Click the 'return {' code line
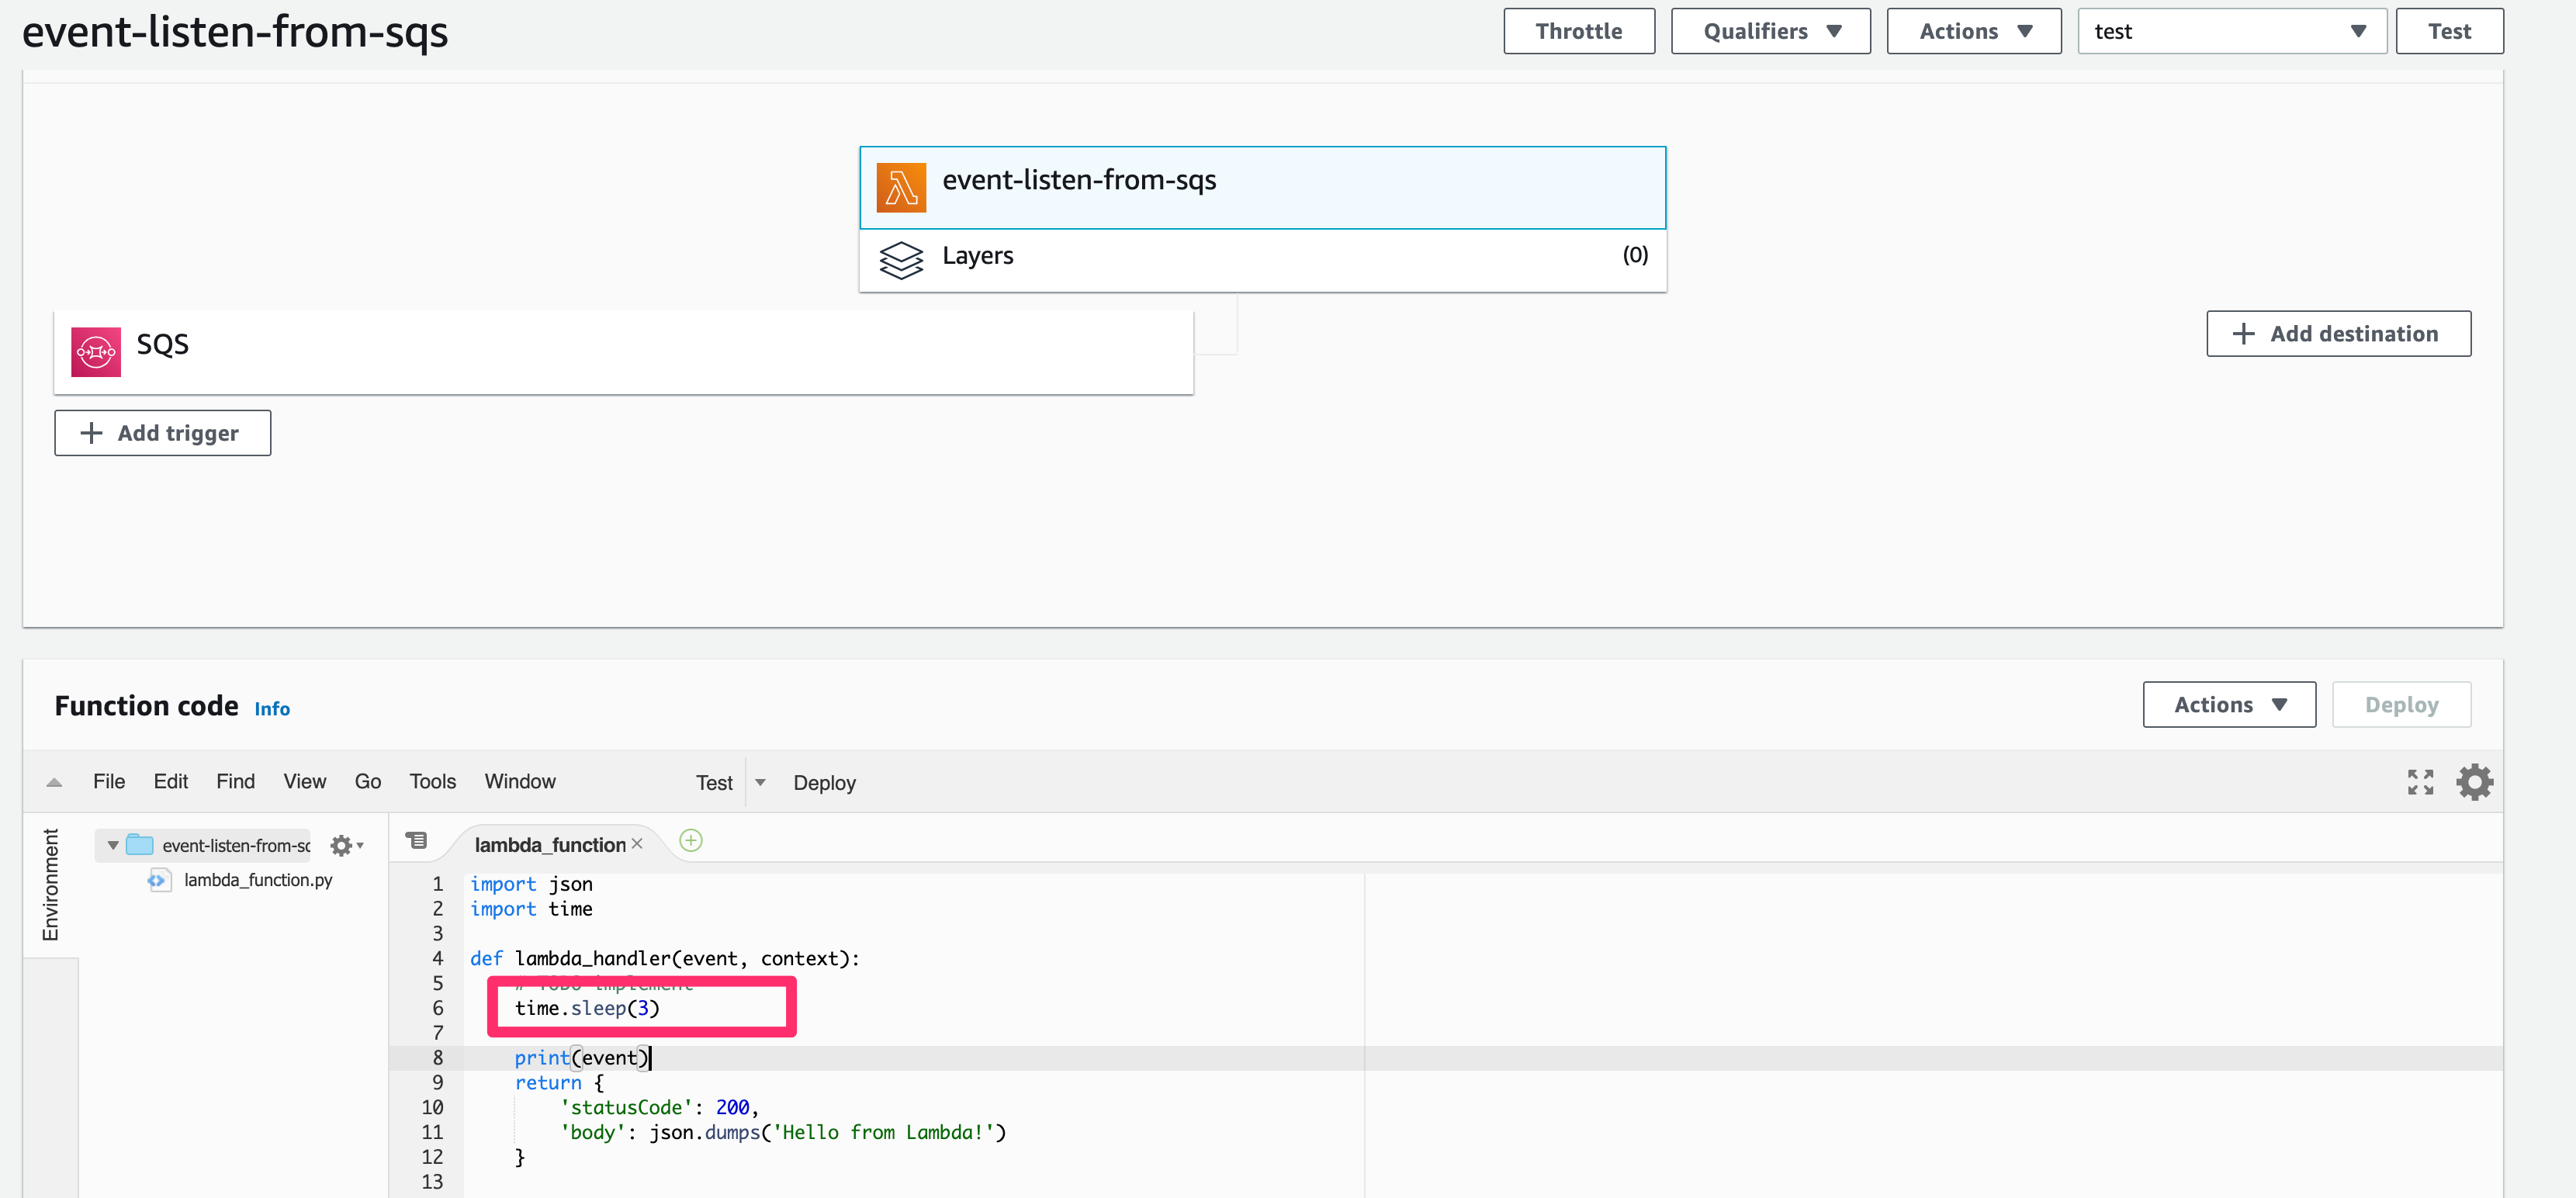This screenshot has width=2576, height=1198. click(559, 1083)
